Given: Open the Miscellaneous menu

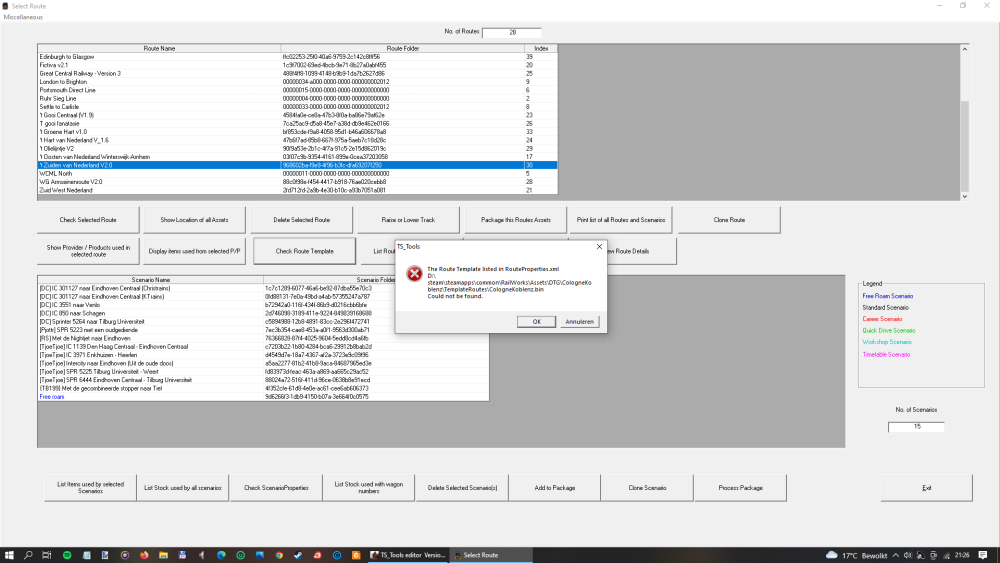Looking at the screenshot, I should [25, 17].
